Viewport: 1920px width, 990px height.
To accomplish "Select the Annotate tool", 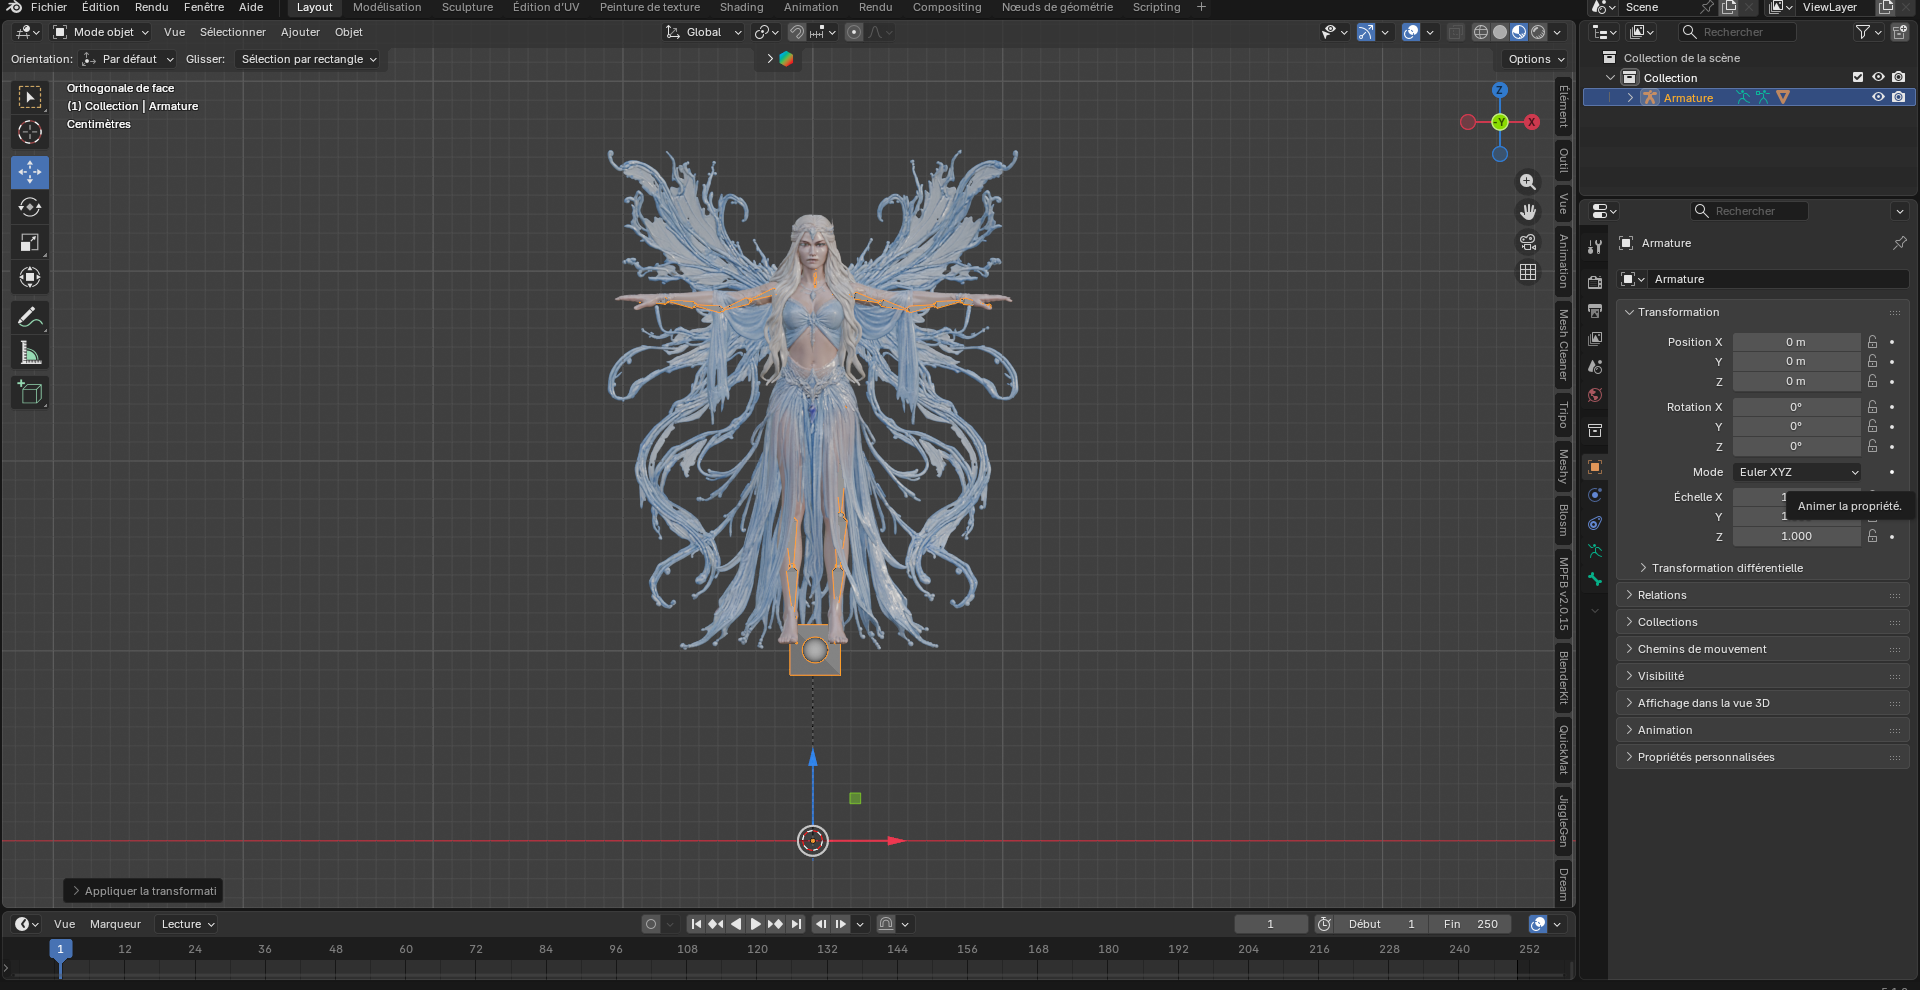I will (30, 318).
